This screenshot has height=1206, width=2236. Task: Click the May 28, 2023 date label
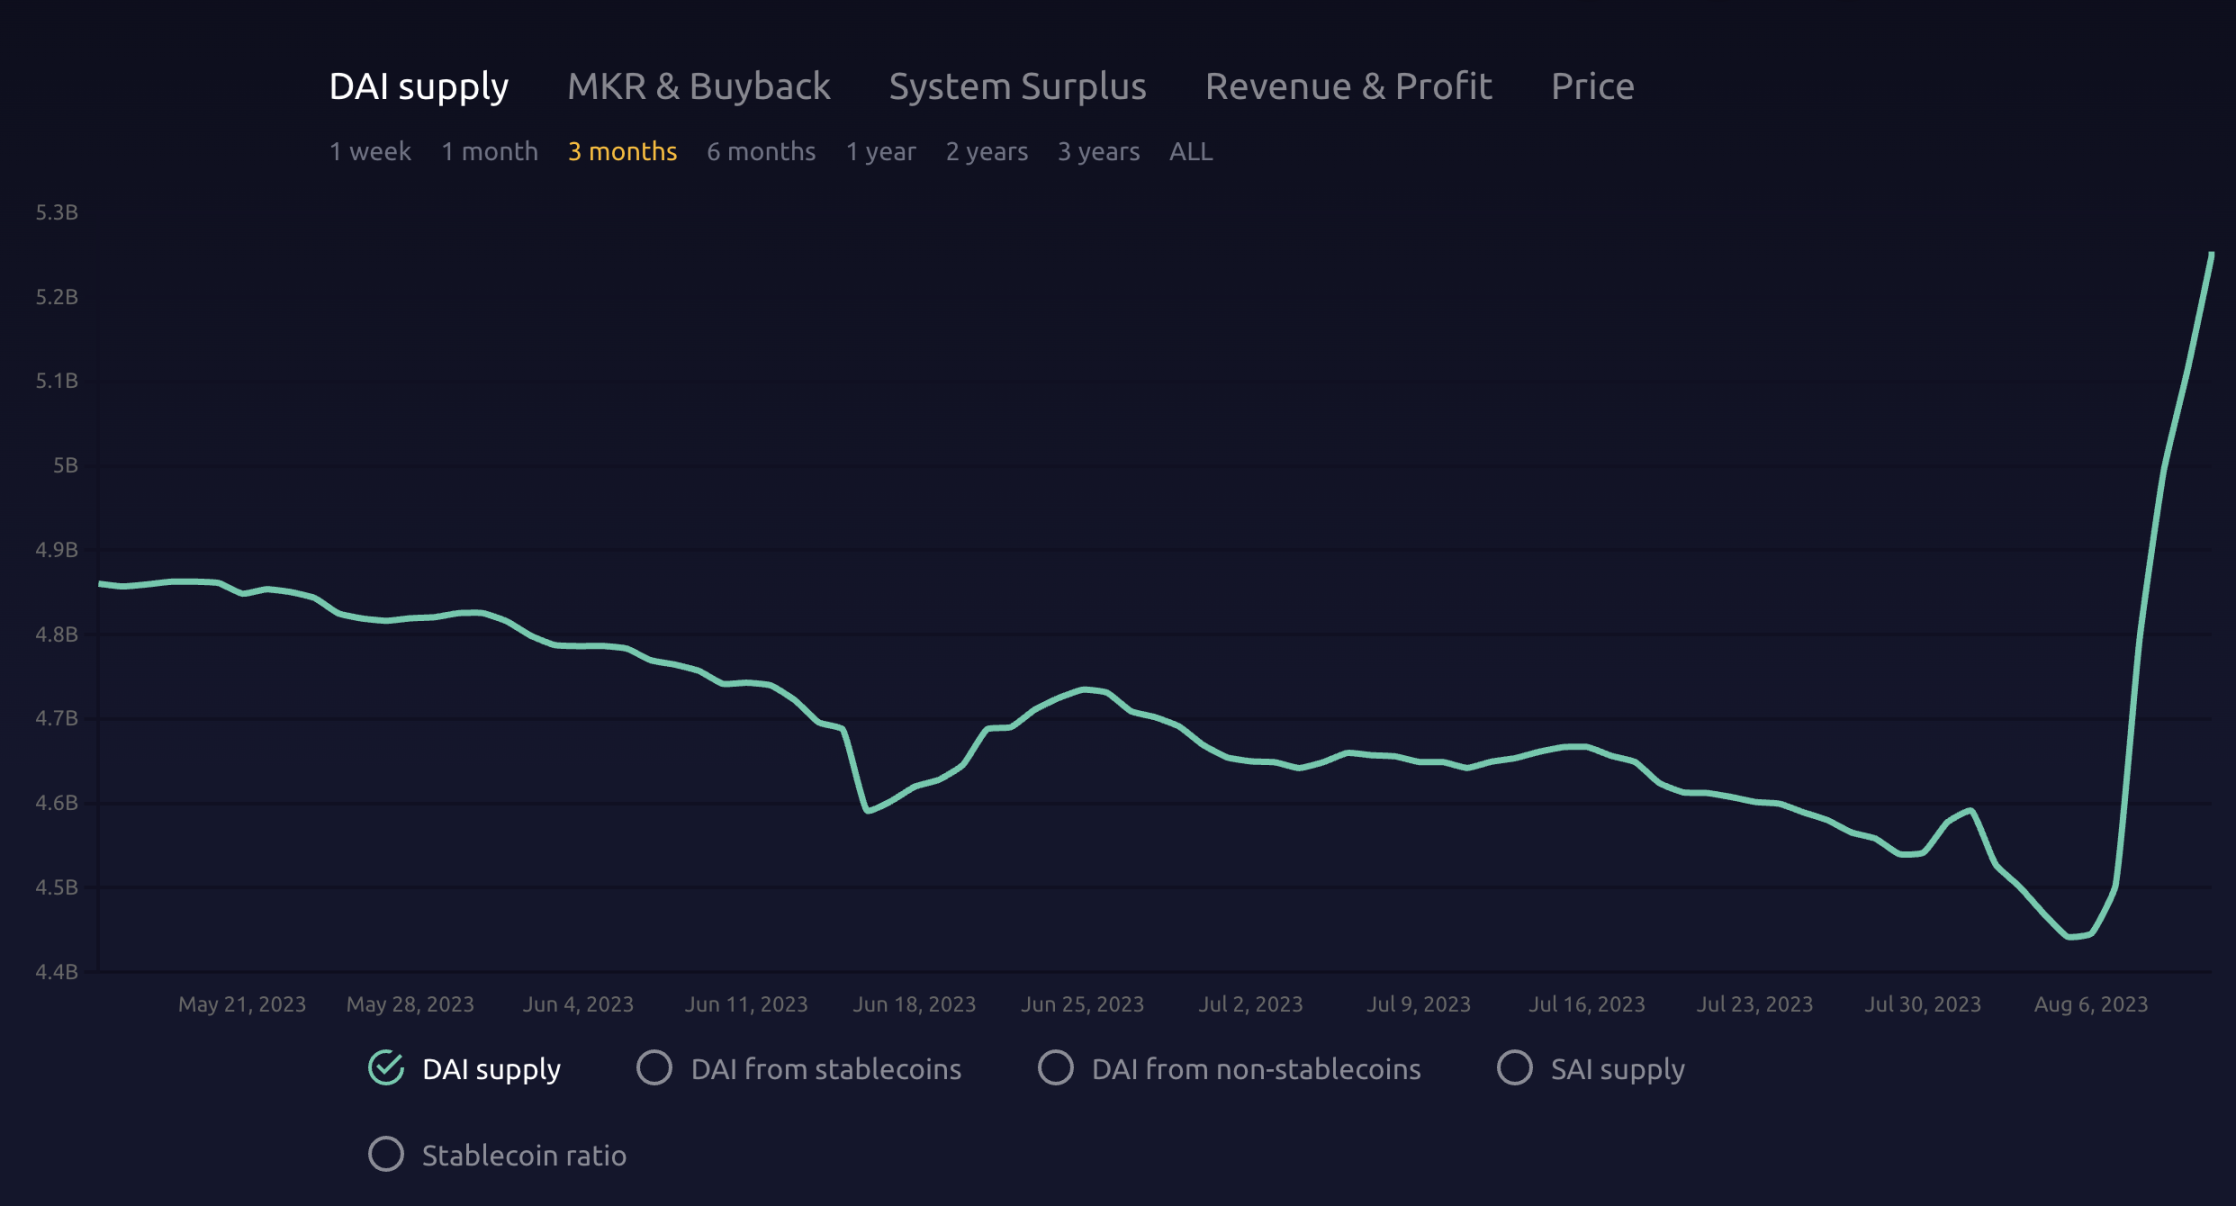[410, 1004]
